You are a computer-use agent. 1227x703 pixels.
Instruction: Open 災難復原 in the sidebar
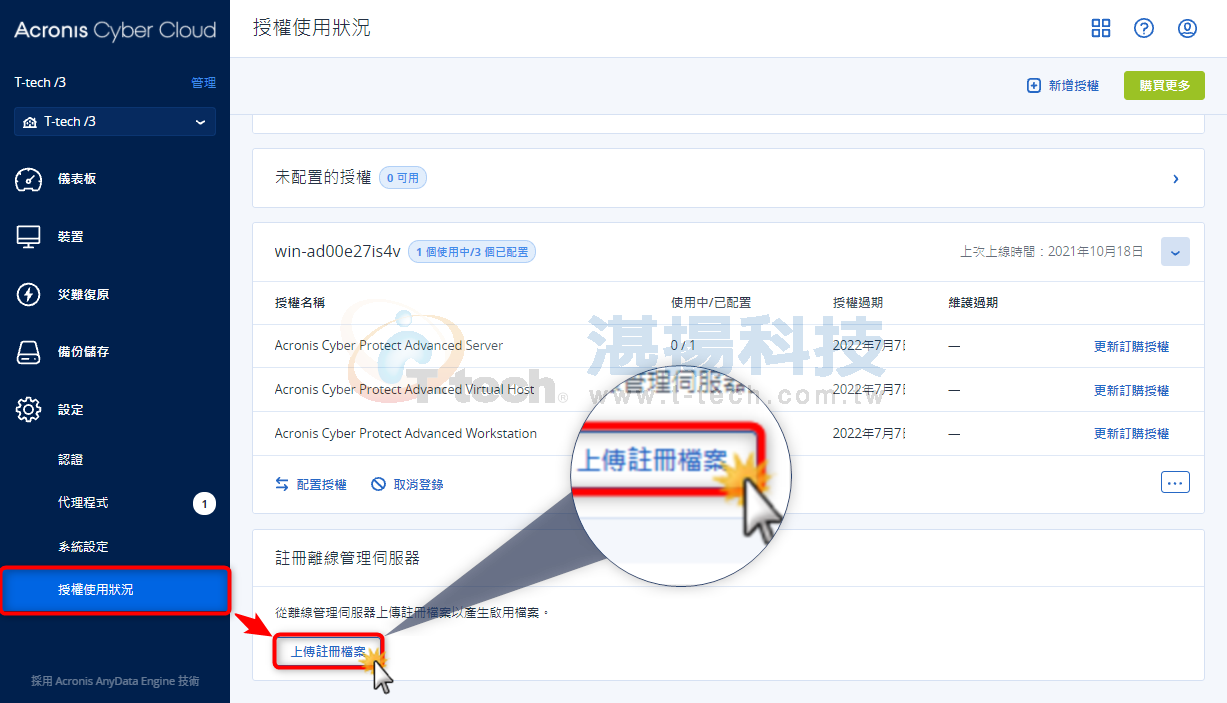(x=84, y=294)
